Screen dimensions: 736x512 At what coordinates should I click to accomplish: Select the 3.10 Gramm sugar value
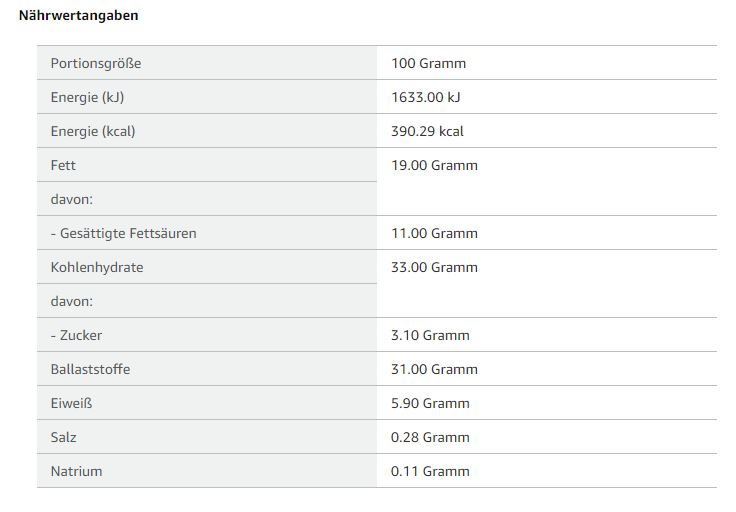click(x=431, y=335)
